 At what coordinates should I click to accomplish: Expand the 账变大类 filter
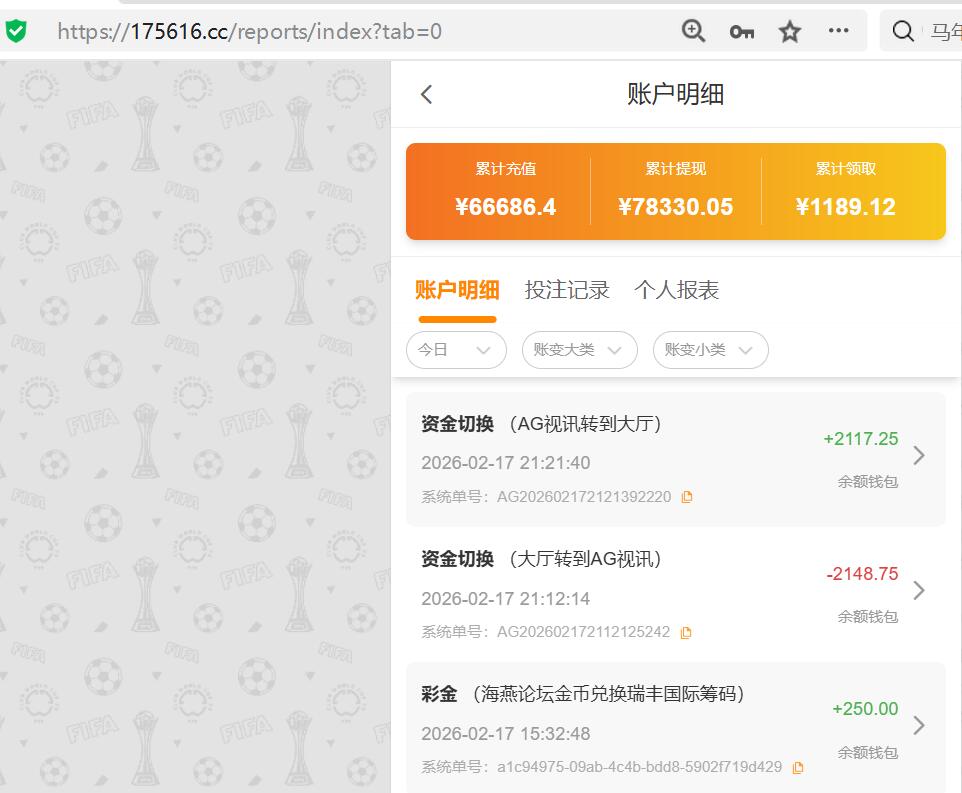(580, 350)
